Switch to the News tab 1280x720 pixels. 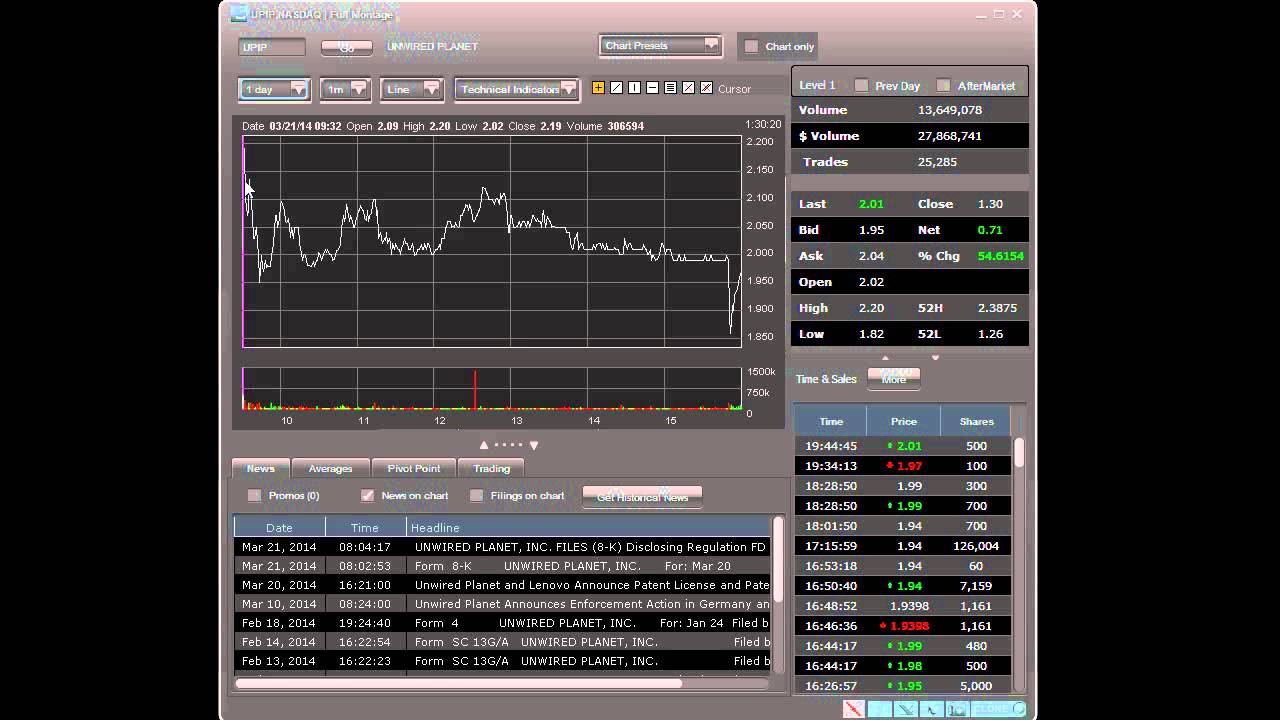261,468
